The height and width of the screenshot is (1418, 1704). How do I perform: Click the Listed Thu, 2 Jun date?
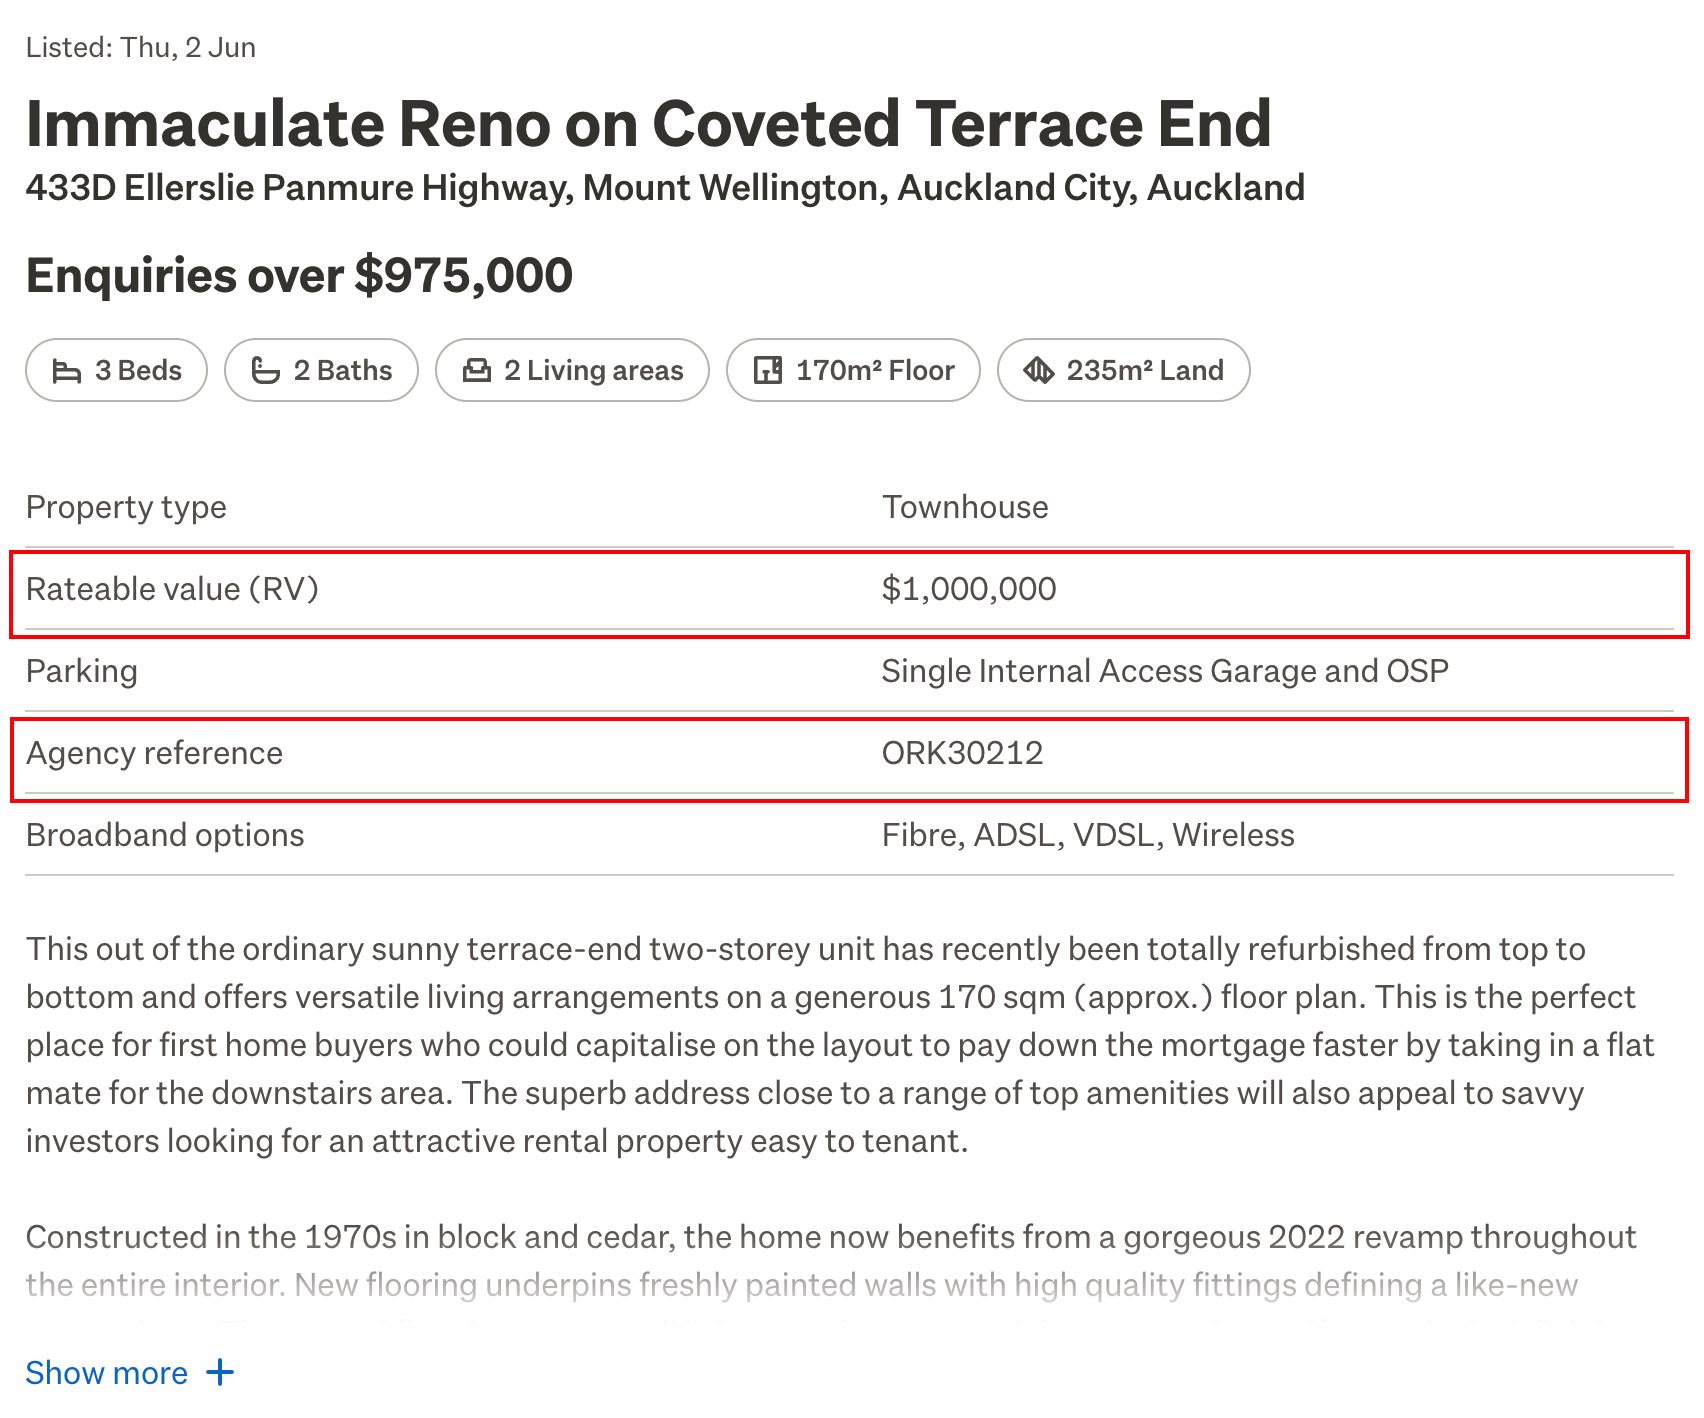coord(141,48)
